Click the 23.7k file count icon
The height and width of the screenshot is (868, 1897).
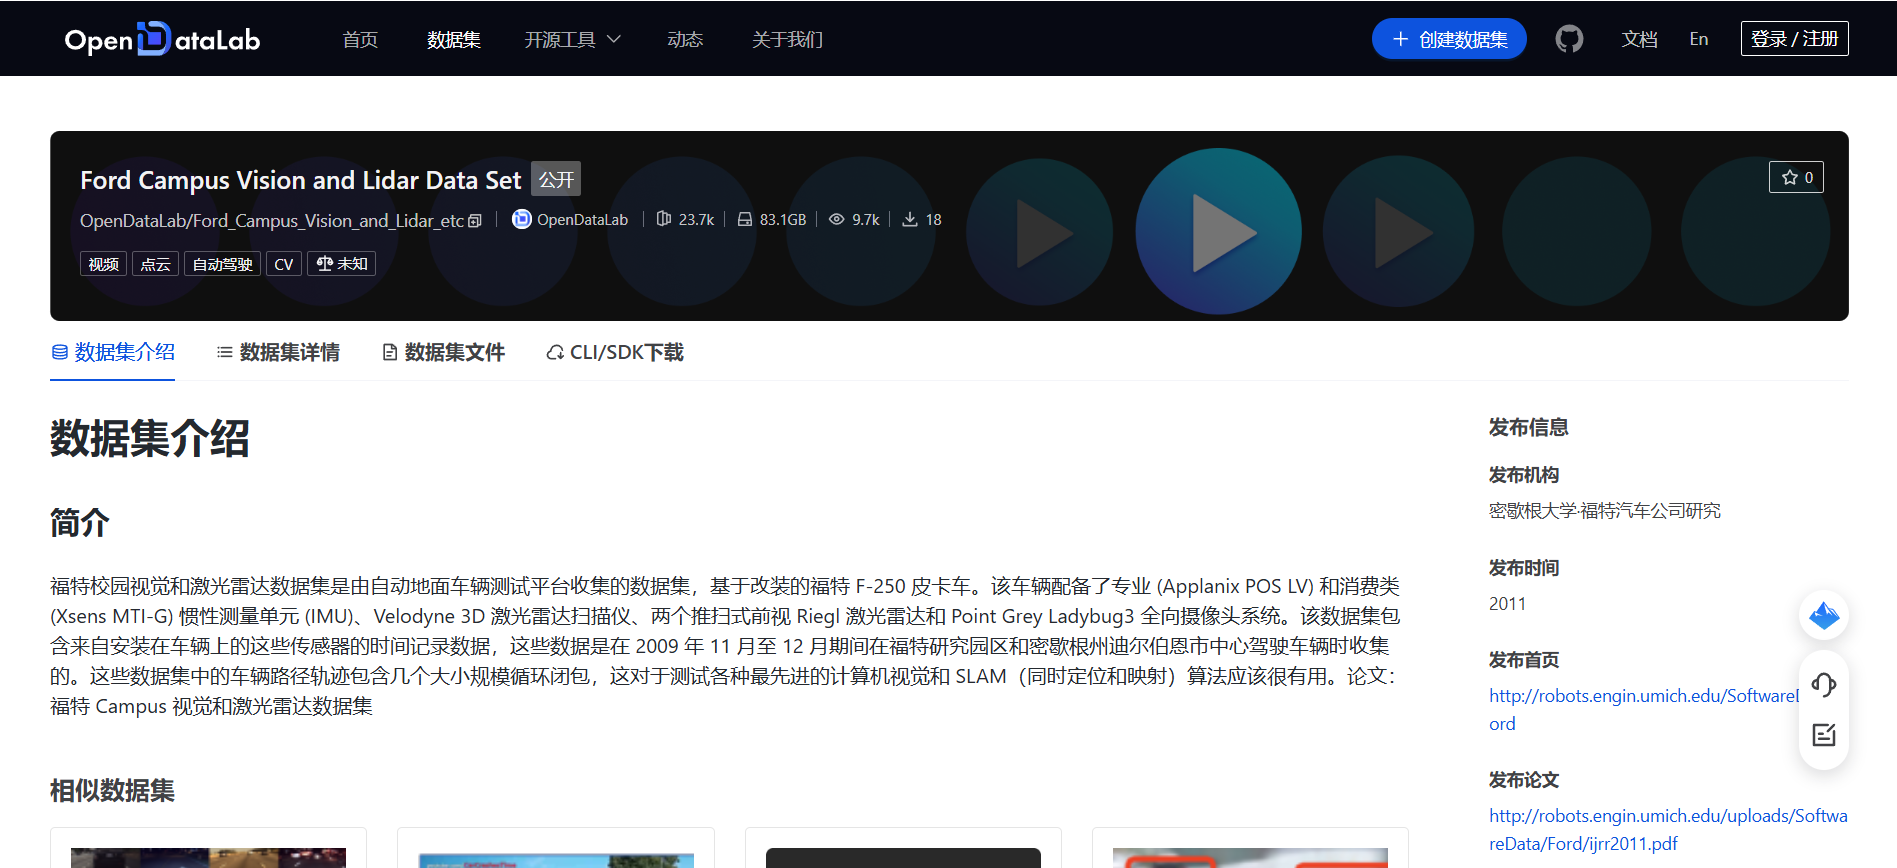664,219
